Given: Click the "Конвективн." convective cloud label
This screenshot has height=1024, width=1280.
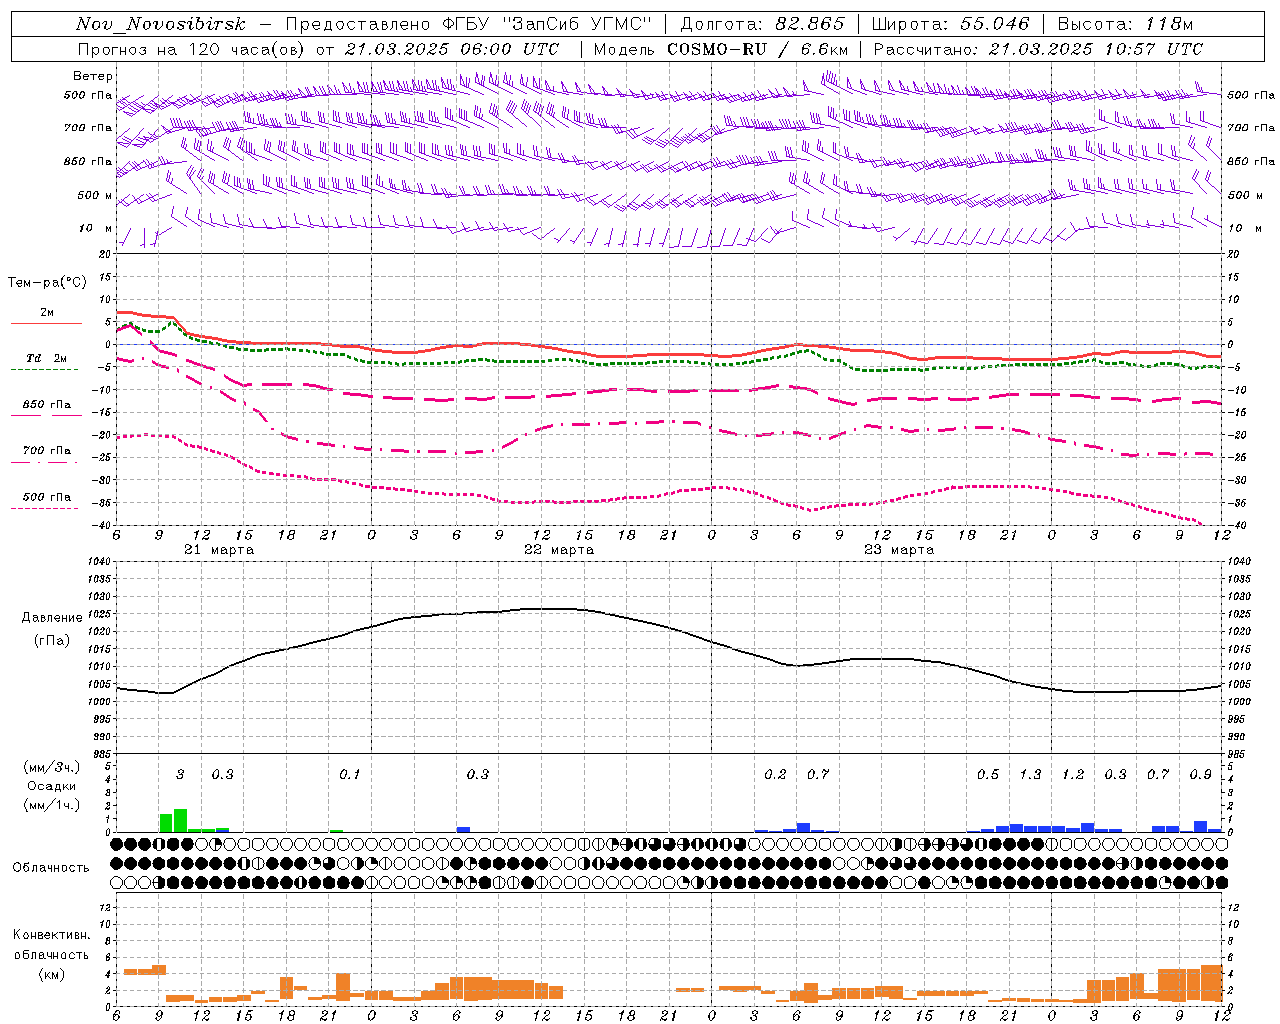Looking at the screenshot, I should coord(51,935).
